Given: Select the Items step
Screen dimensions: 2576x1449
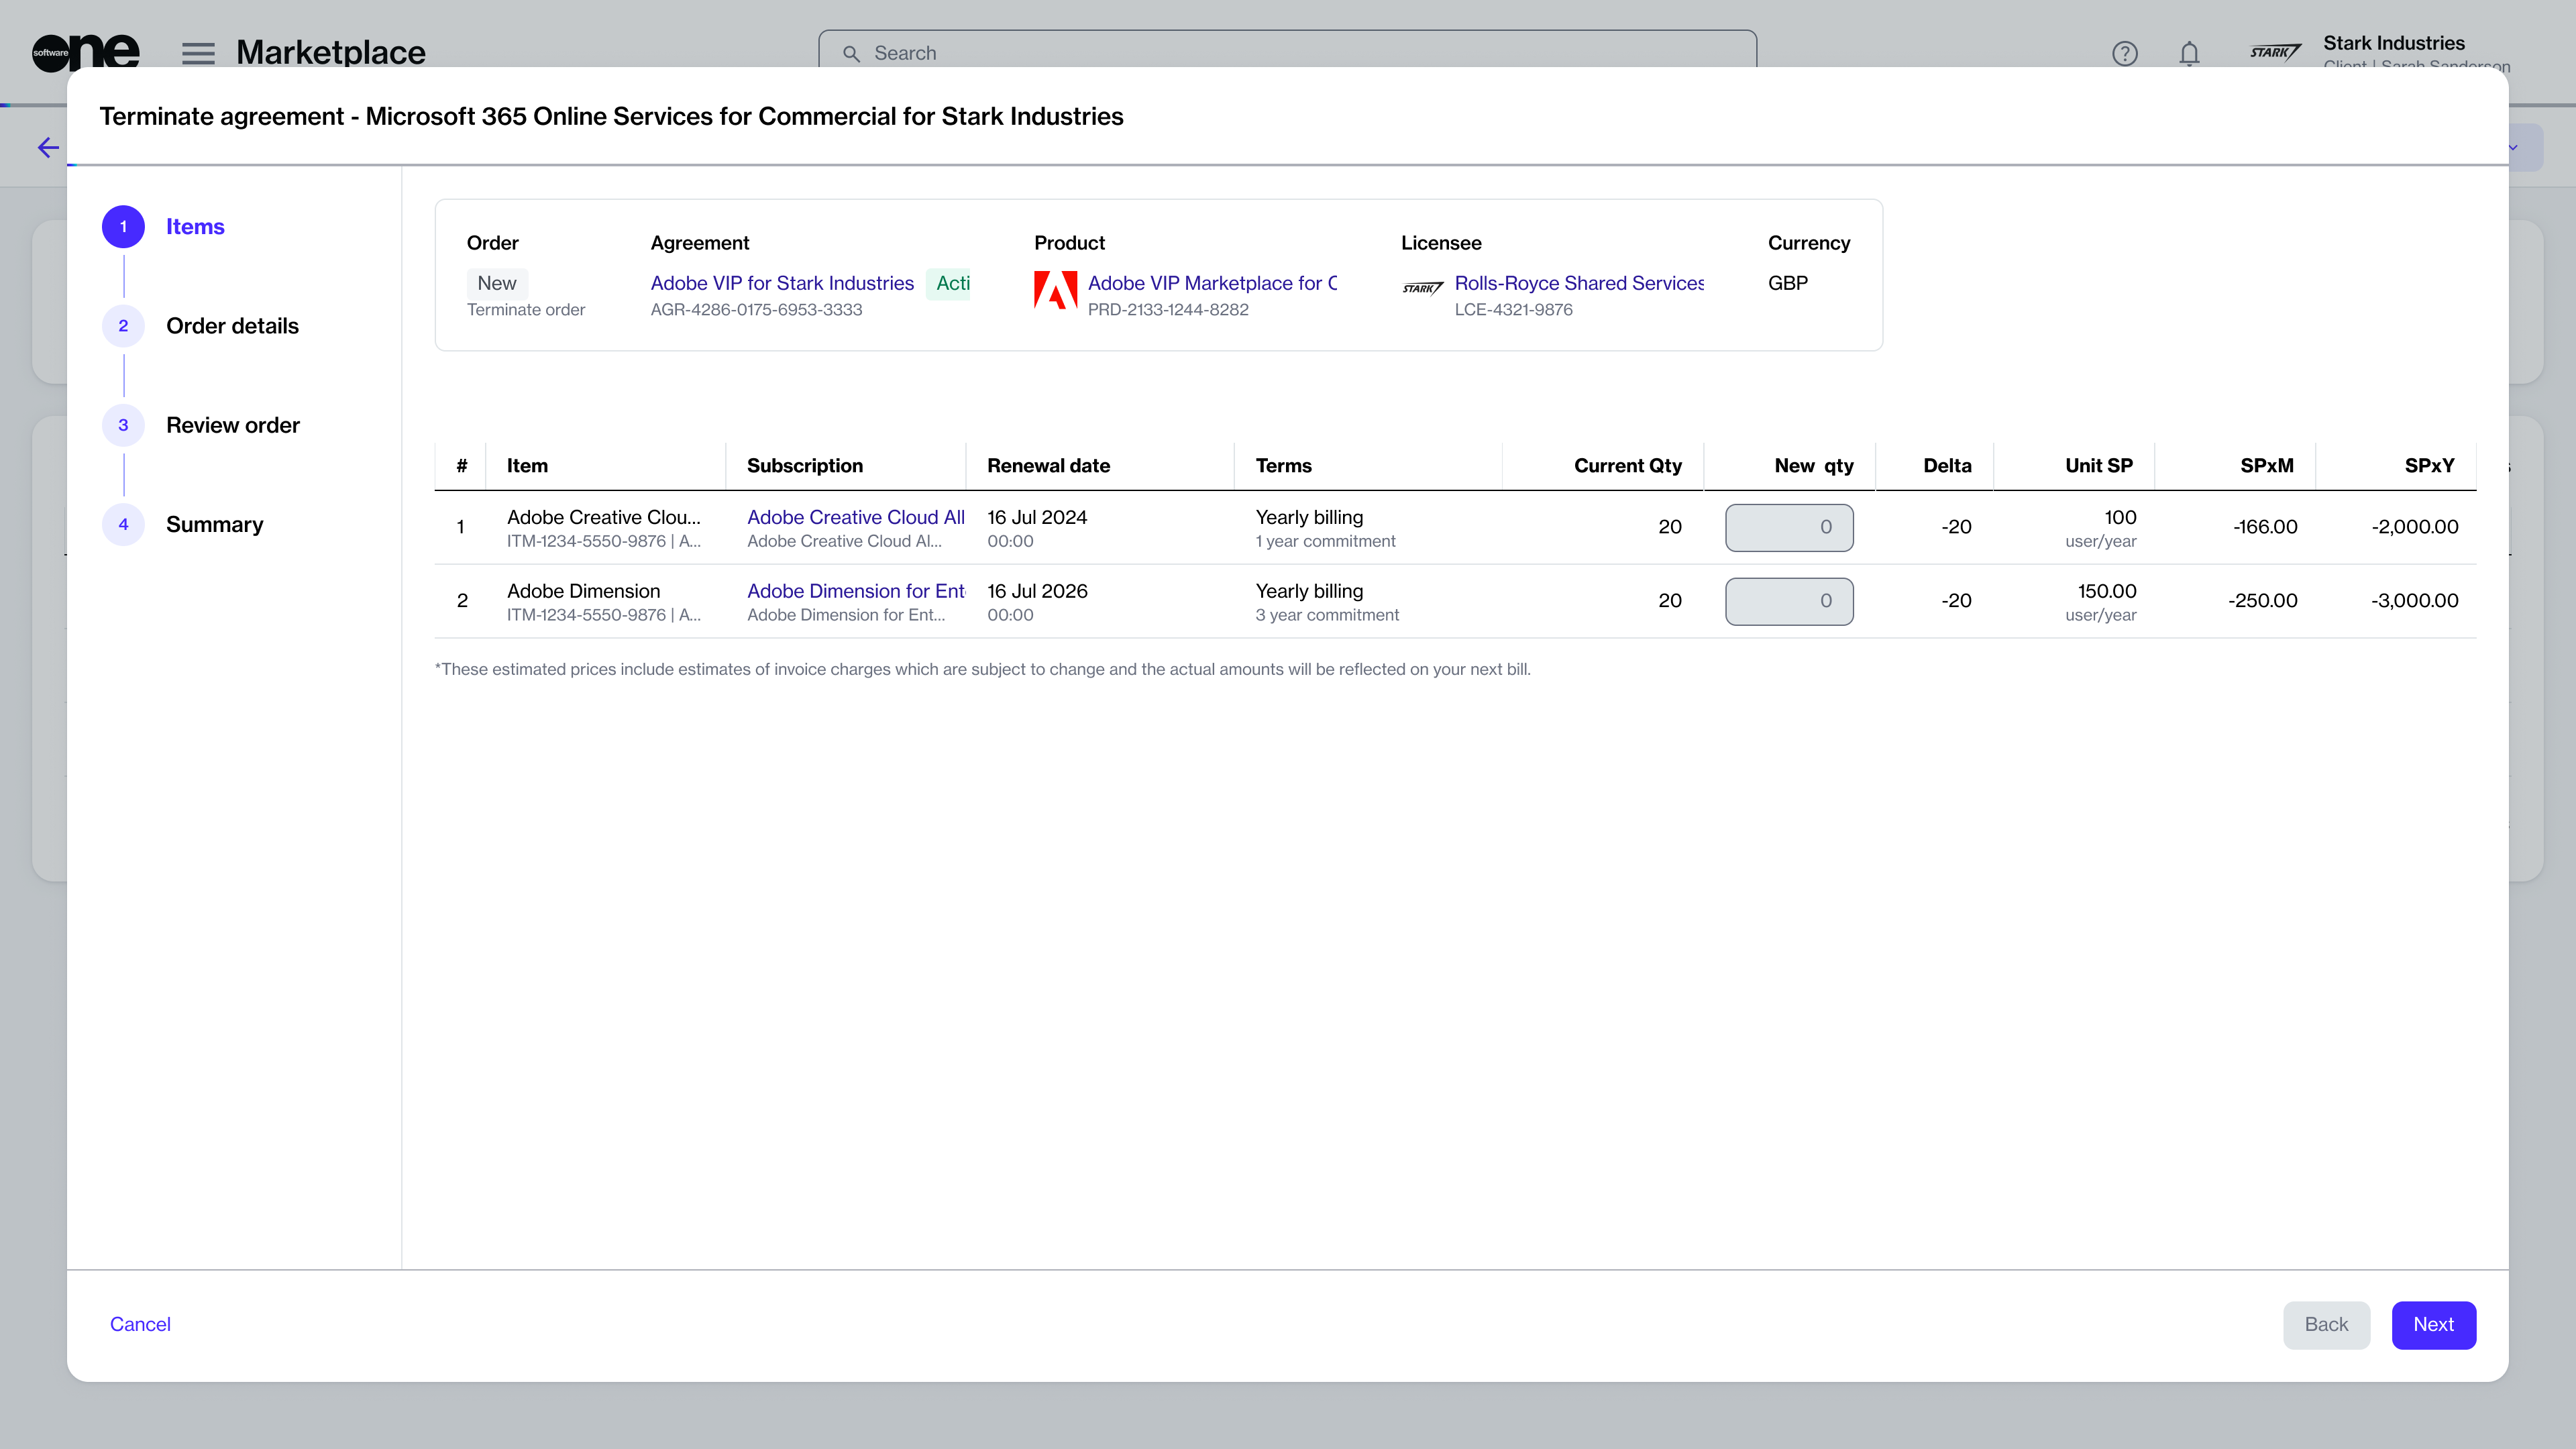Looking at the screenshot, I should click(195, 227).
